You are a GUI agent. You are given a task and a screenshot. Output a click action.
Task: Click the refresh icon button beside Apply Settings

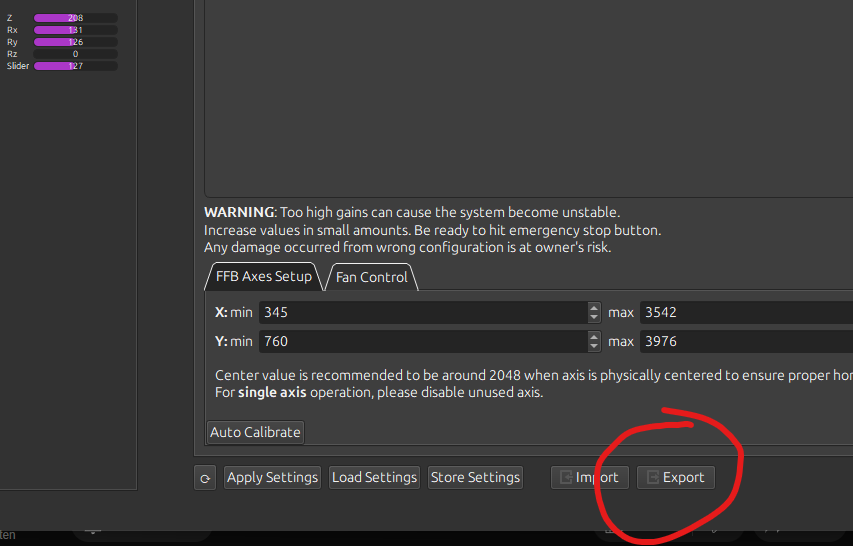pyautogui.click(x=205, y=477)
